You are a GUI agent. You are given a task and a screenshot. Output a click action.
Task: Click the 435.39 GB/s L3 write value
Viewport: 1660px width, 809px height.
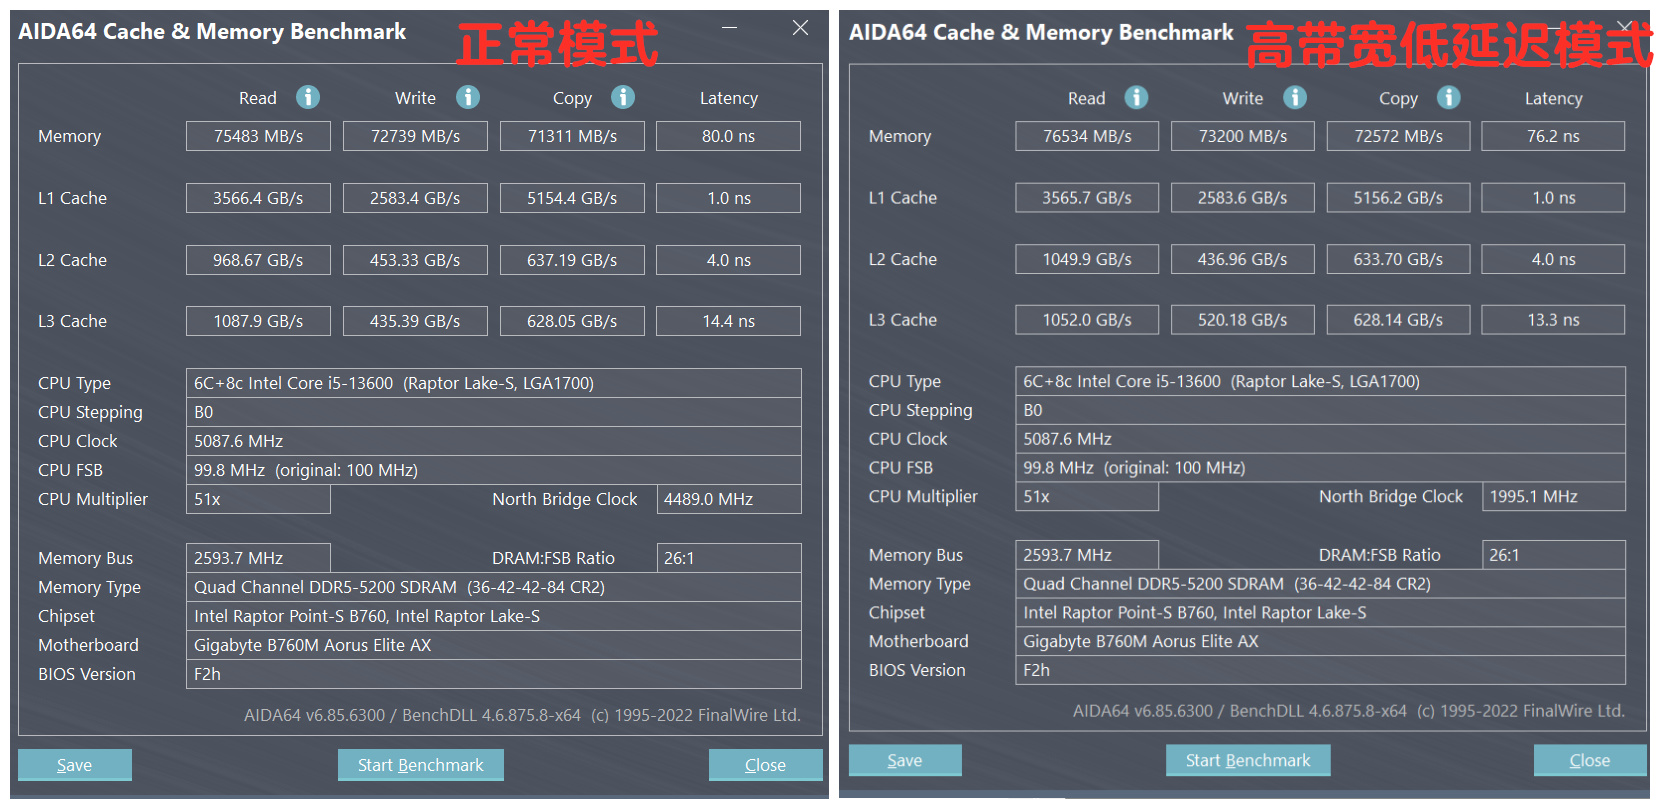(x=415, y=321)
